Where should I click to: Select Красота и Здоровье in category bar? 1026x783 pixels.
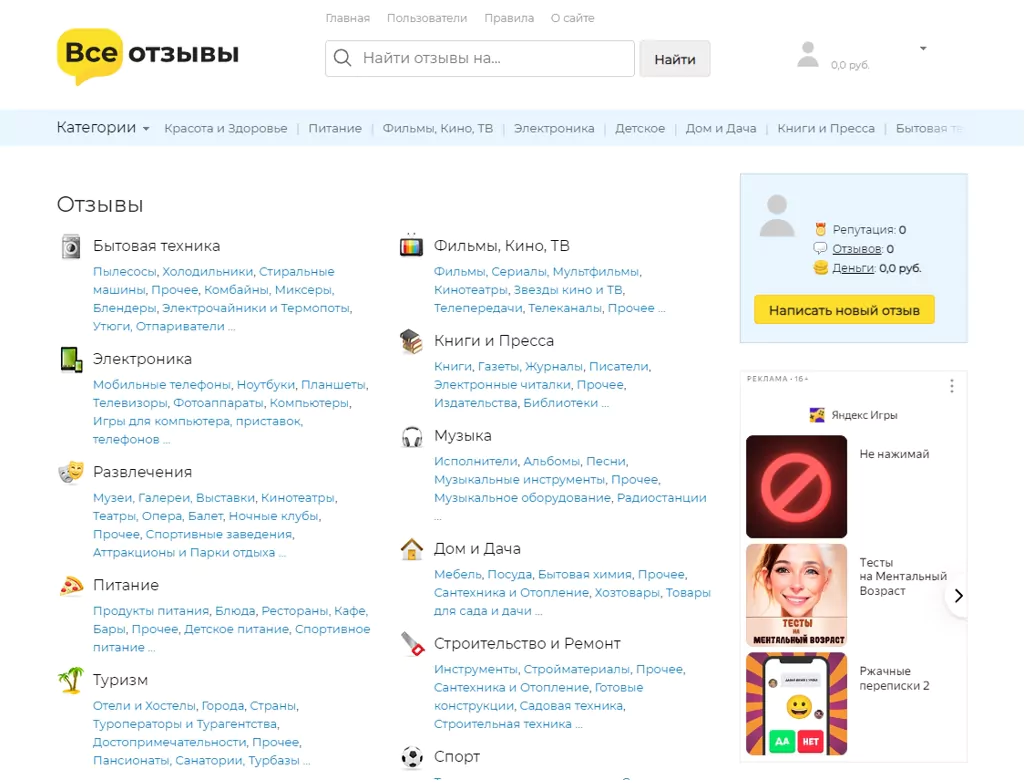[x=226, y=129]
